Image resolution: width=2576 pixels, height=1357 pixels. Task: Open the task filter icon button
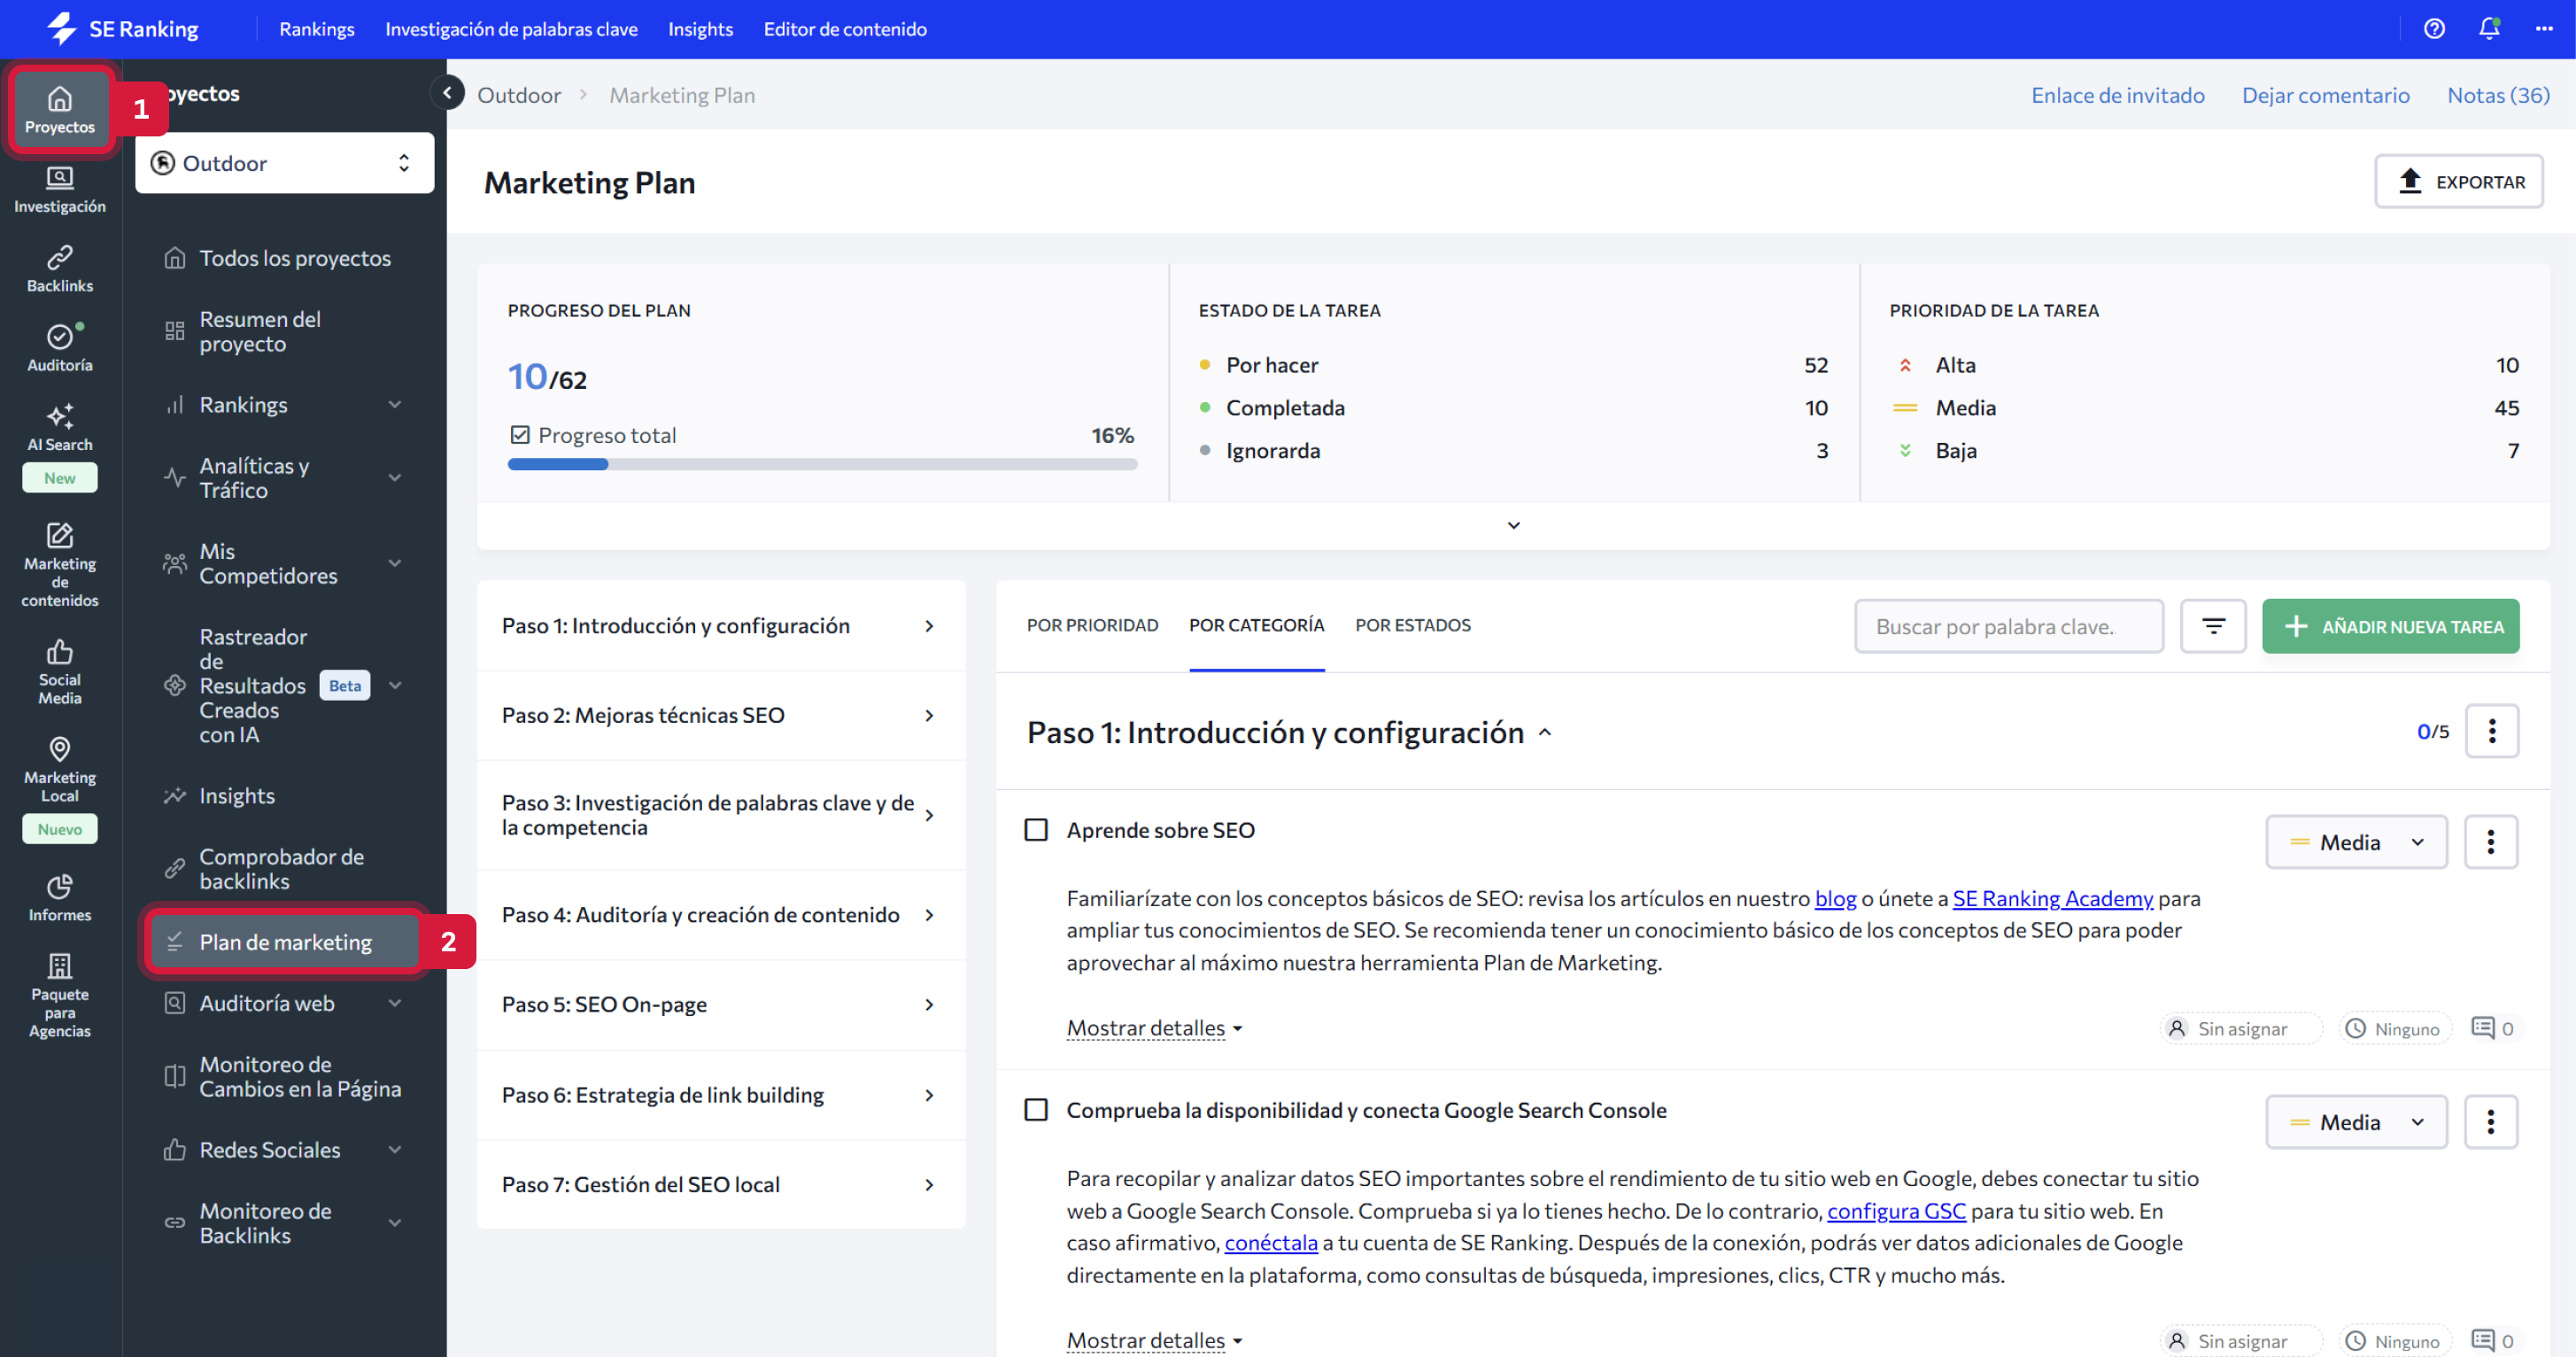point(2213,626)
